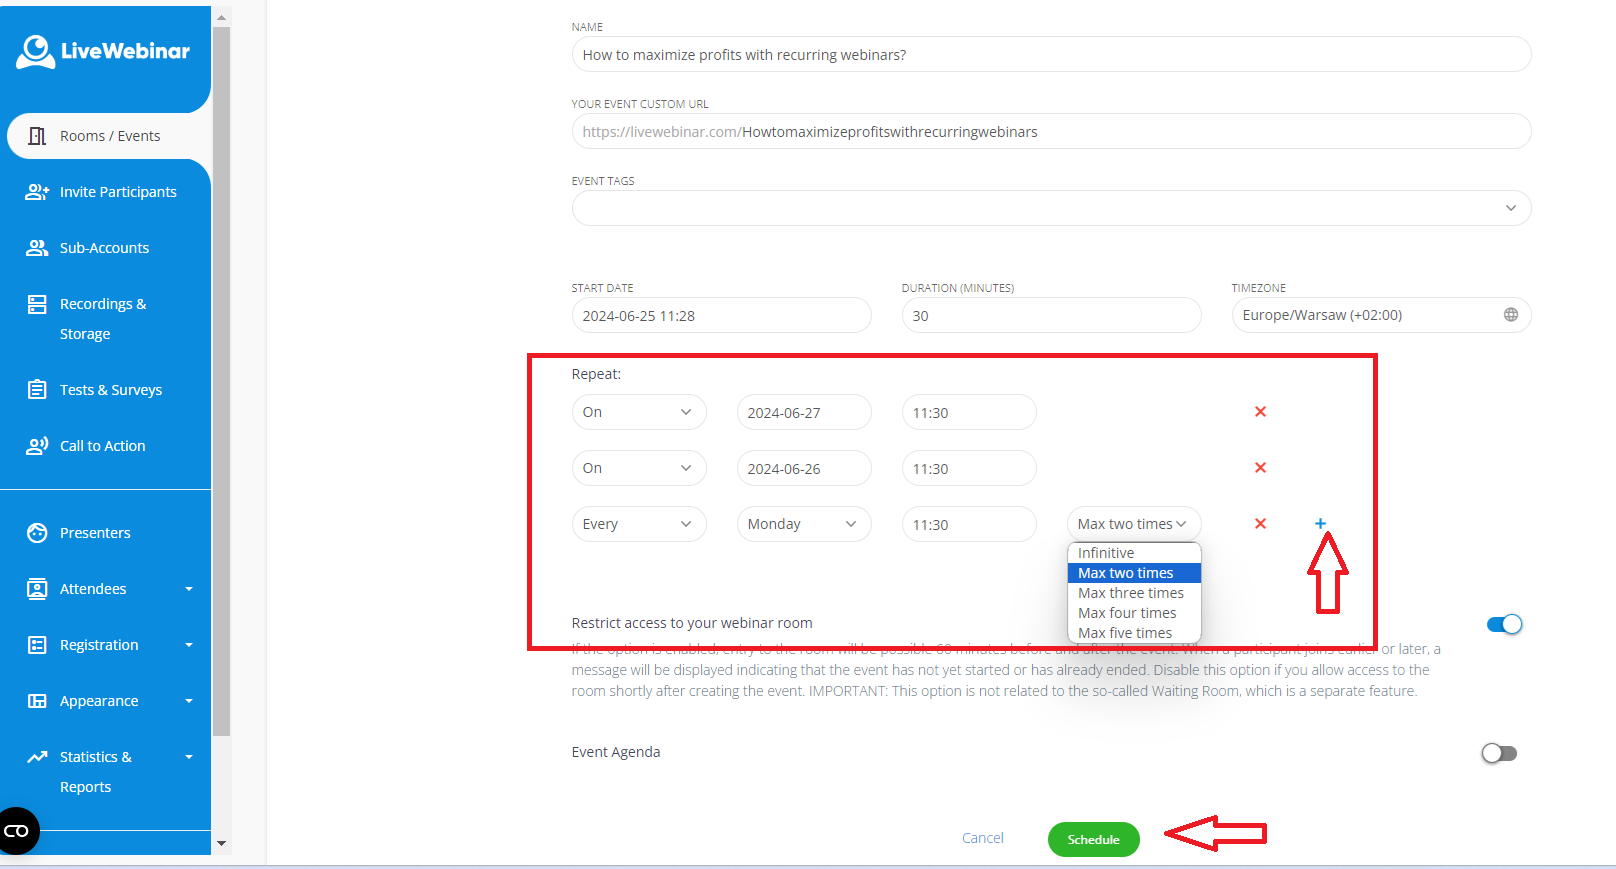This screenshot has width=1616, height=869.
Task: Click the LiveWebinar logo
Action: pyautogui.click(x=103, y=52)
